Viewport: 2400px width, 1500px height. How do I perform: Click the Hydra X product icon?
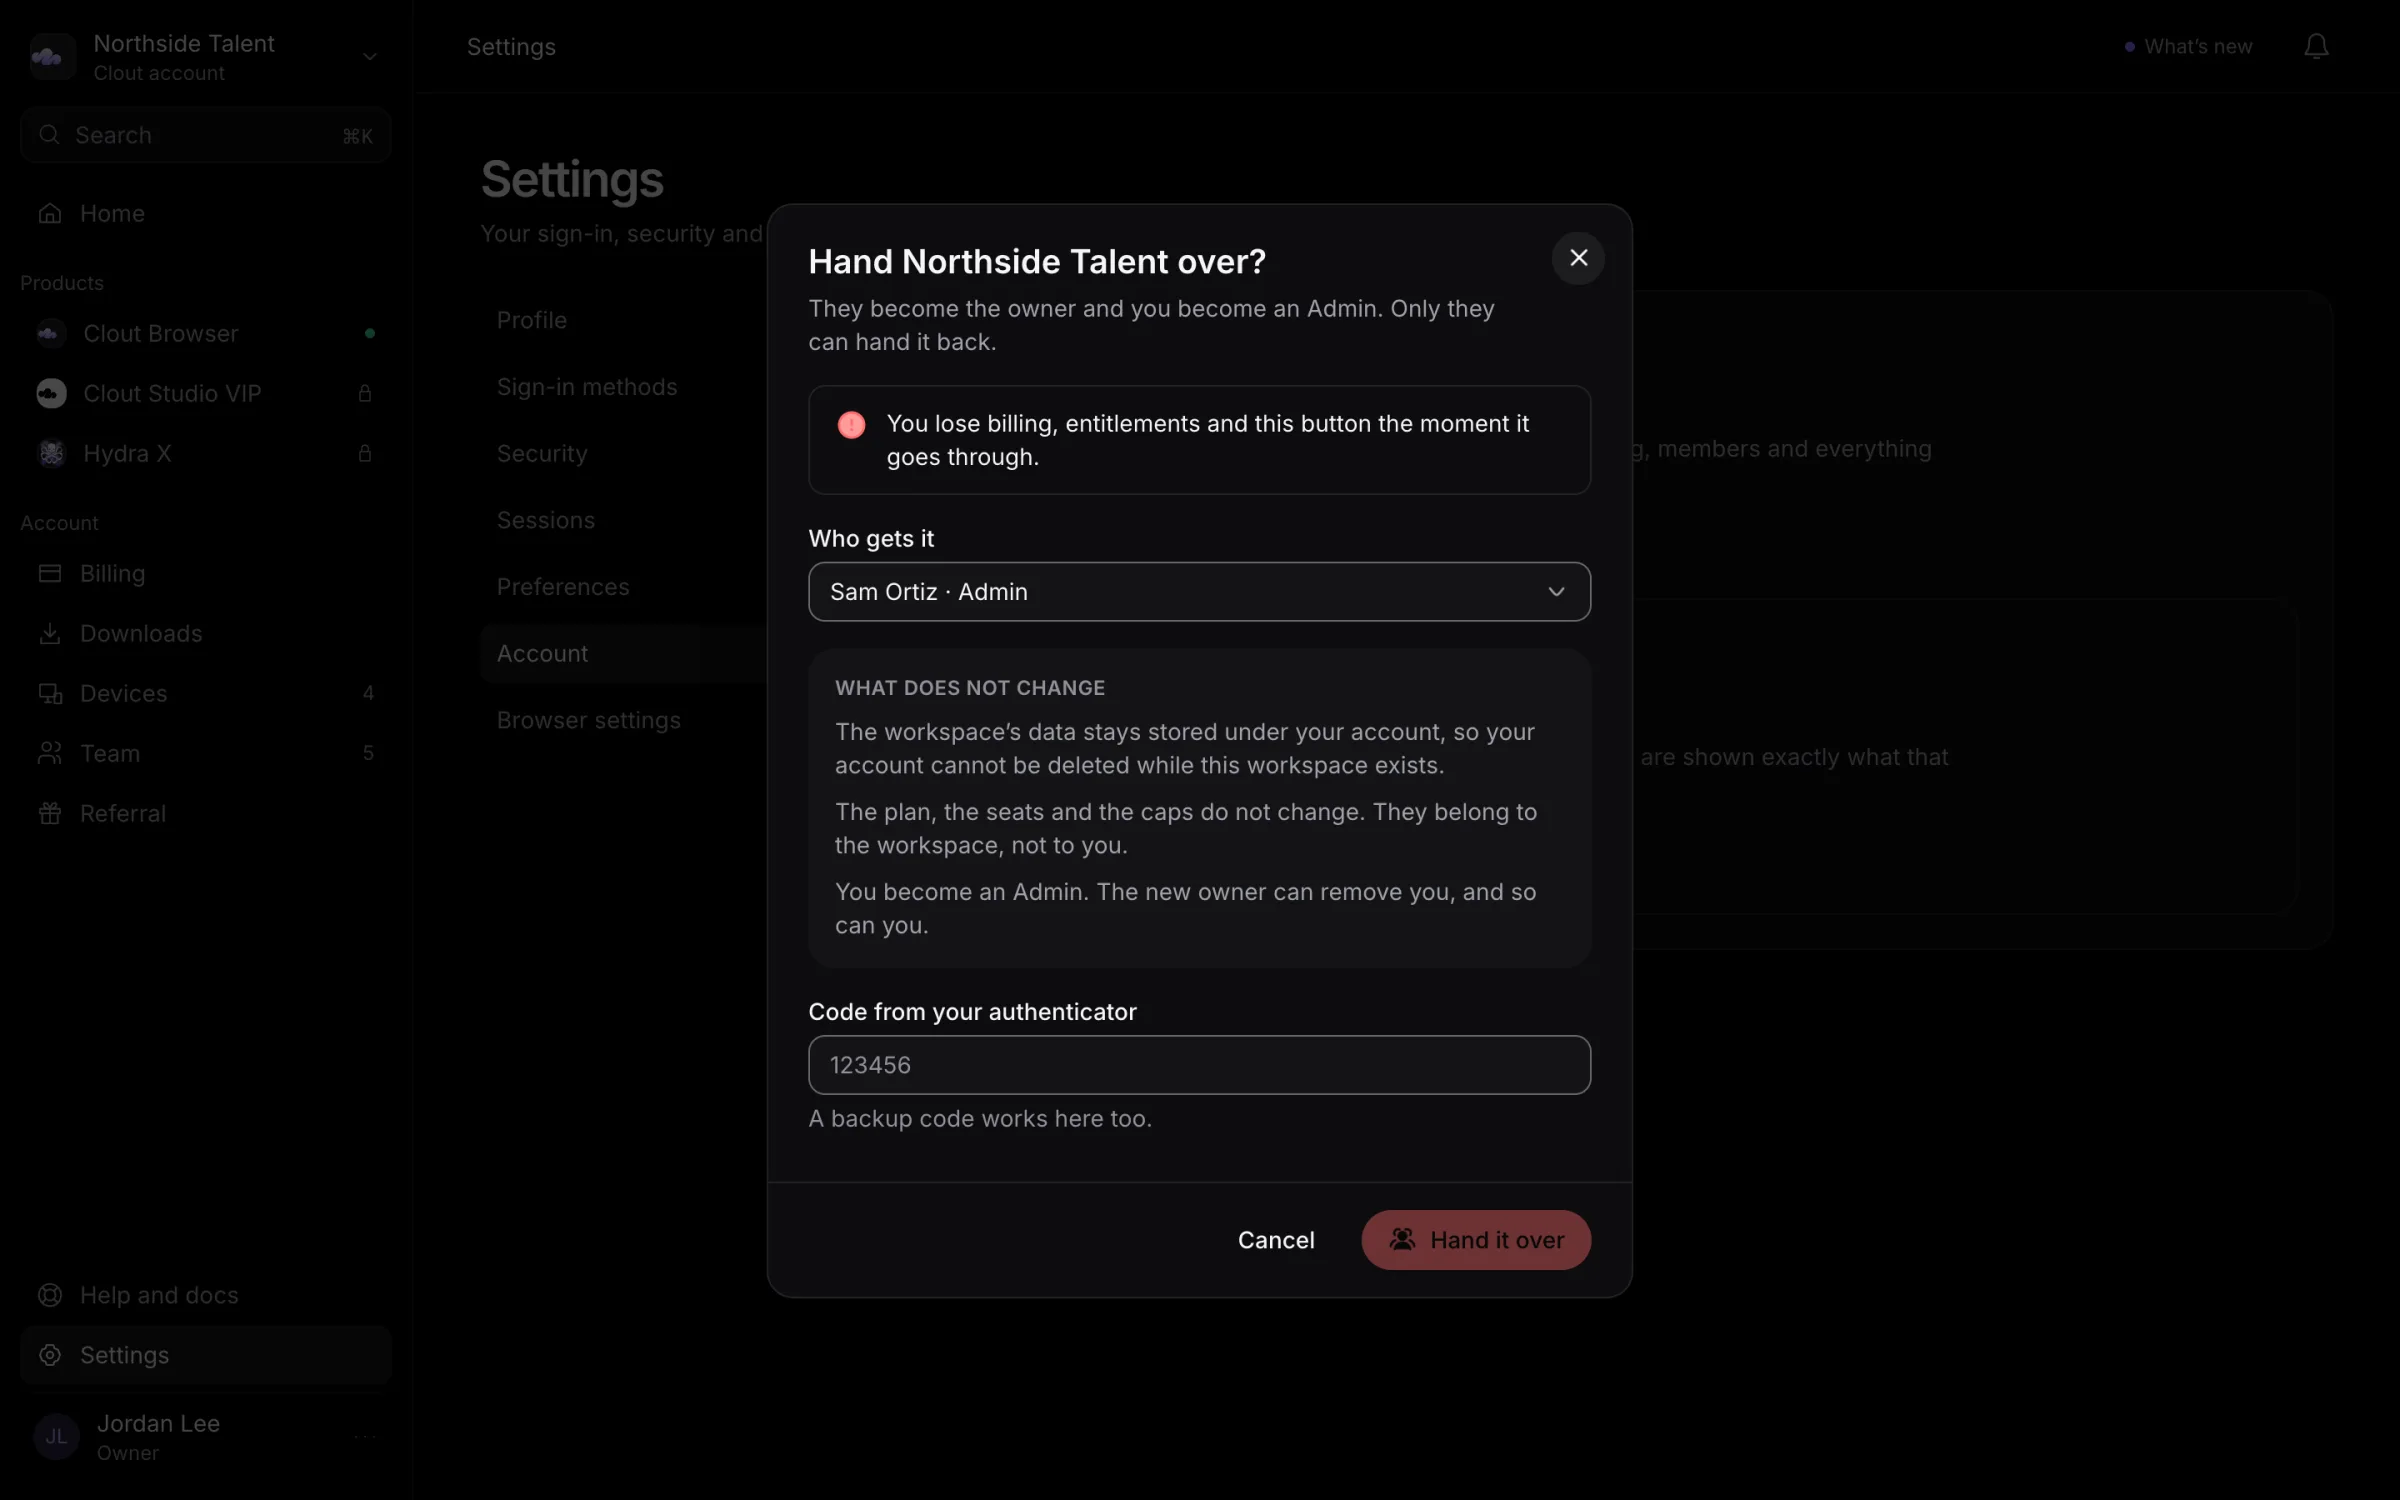(51, 453)
